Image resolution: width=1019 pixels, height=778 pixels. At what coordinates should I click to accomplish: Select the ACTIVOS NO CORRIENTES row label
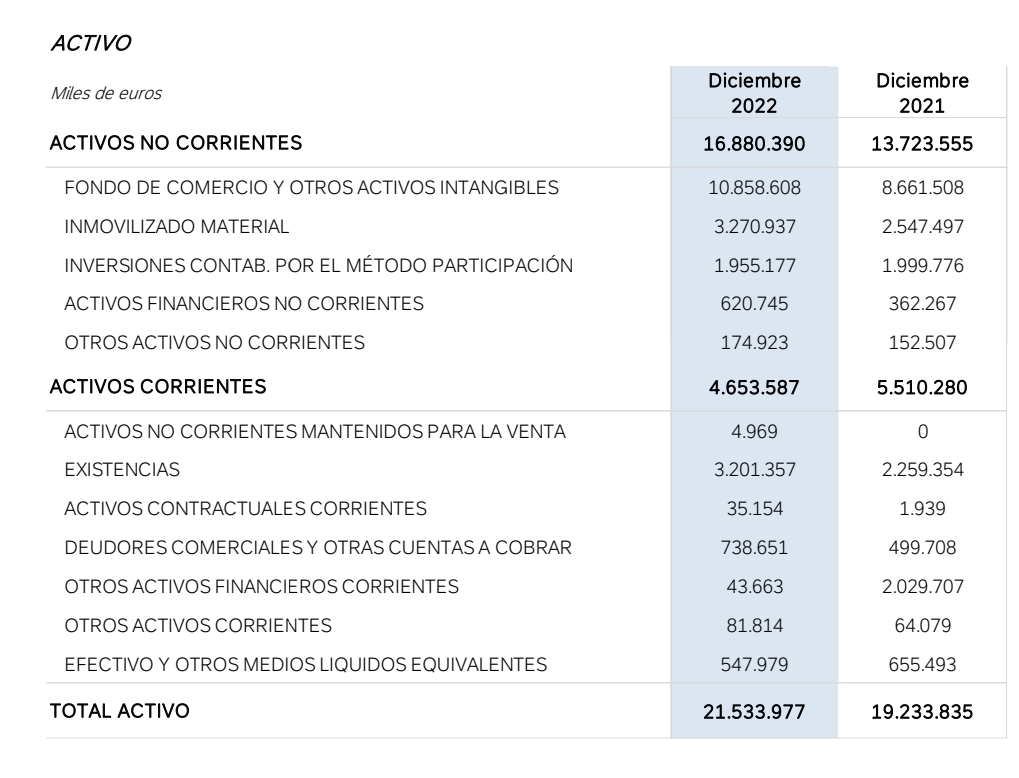pyautogui.click(x=176, y=143)
